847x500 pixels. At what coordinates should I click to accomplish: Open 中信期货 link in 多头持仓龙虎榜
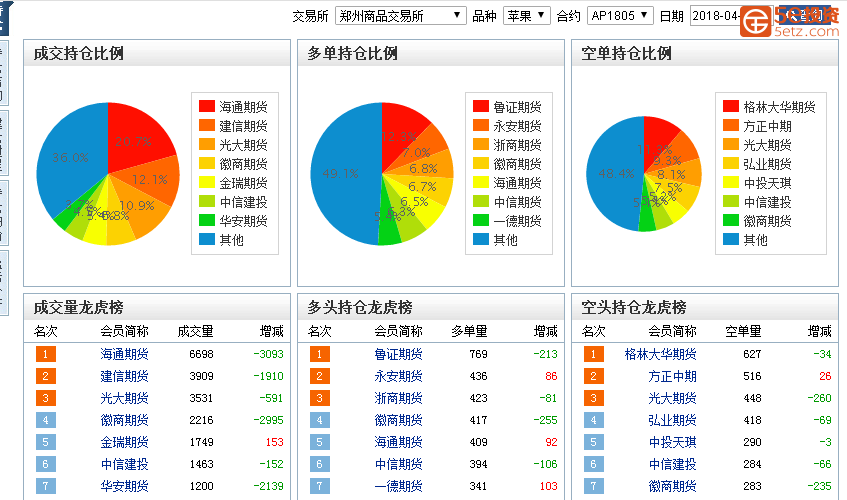[x=398, y=464]
